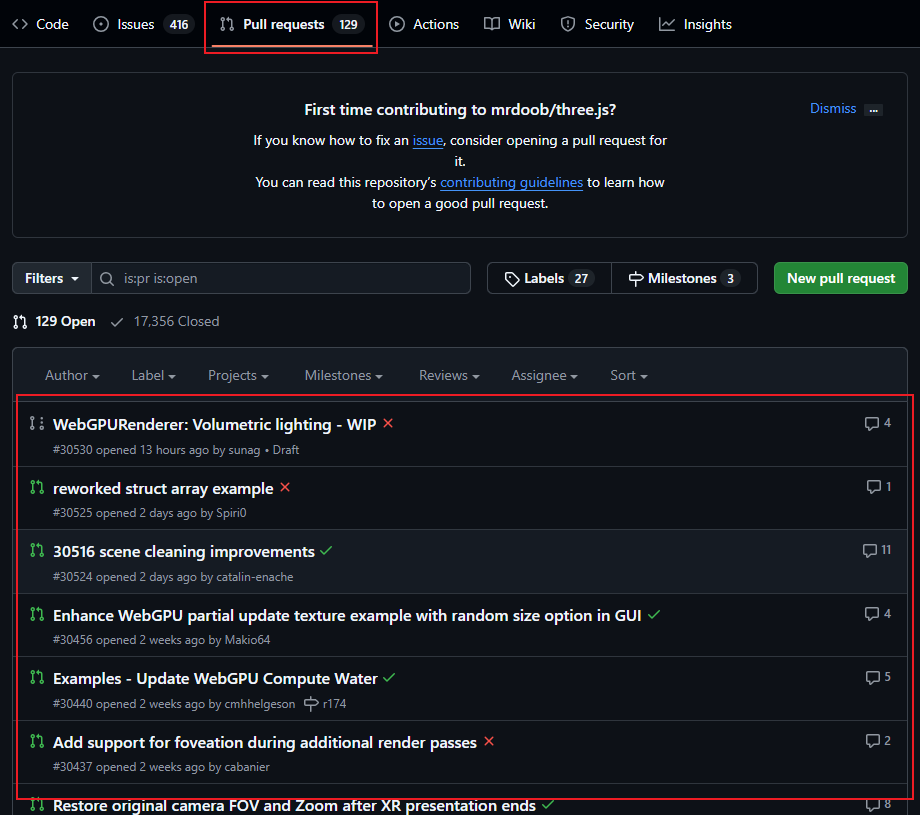
Task: View passed checks on scene cleaning PR
Action: click(326, 551)
